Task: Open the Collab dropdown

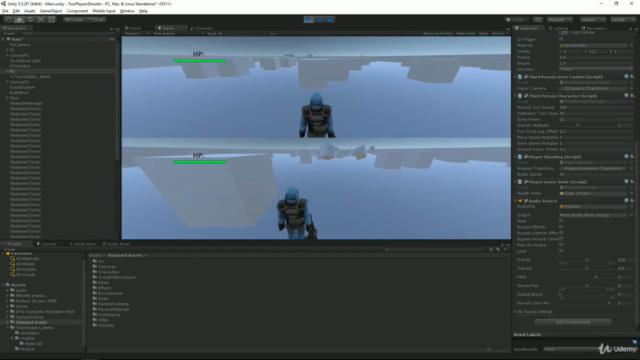Action: point(517,20)
